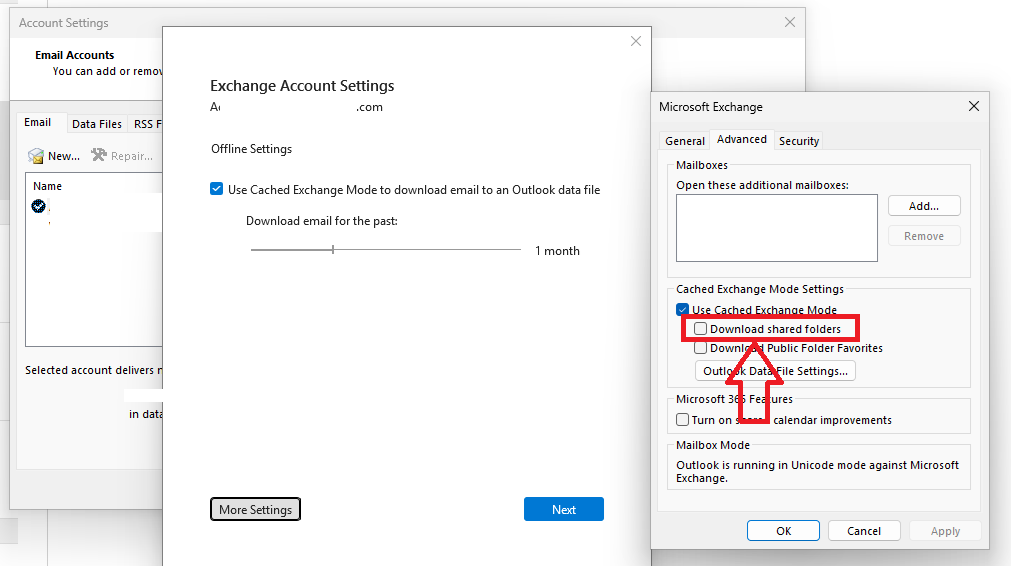Click the additional mailboxes list box
1011x566 pixels.
coord(777,228)
